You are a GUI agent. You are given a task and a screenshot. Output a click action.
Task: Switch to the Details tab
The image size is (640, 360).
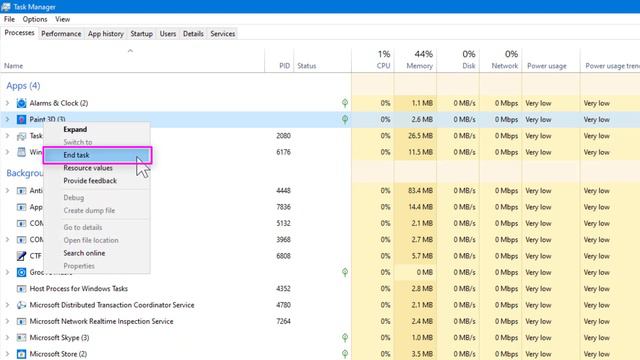pyautogui.click(x=193, y=34)
